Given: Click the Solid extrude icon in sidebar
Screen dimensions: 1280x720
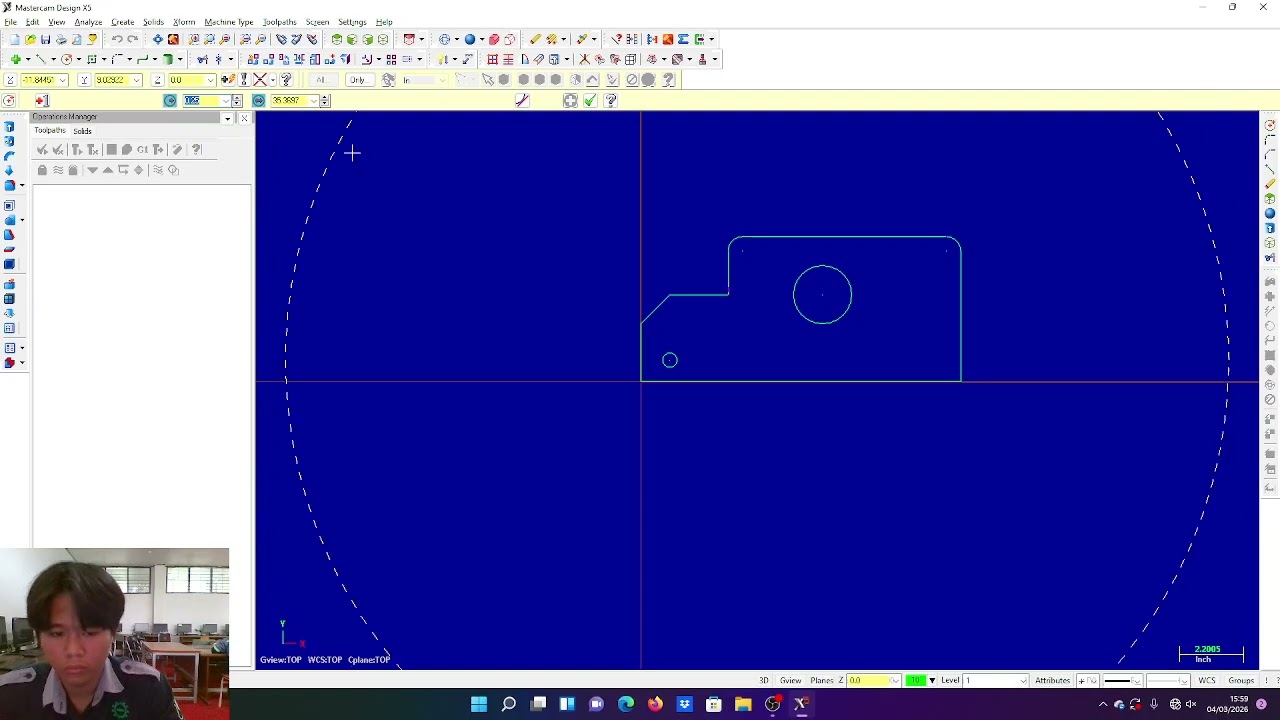Looking at the screenshot, I should (x=9, y=127).
